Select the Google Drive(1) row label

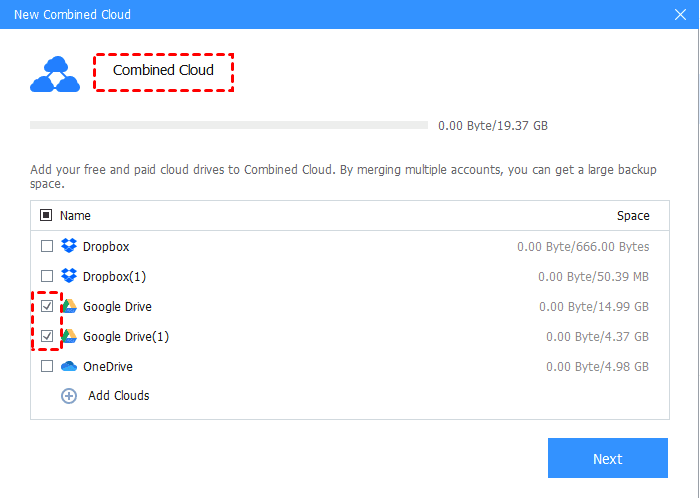126,336
